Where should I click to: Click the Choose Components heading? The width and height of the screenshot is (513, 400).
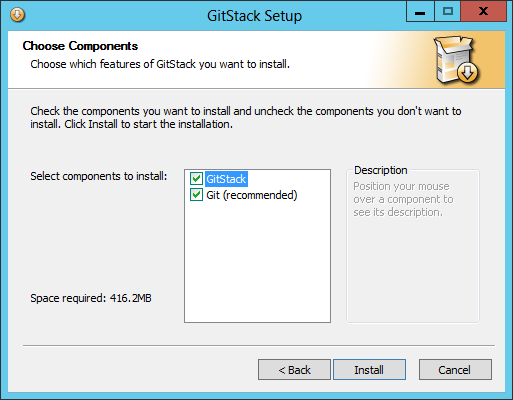pyautogui.click(x=80, y=46)
